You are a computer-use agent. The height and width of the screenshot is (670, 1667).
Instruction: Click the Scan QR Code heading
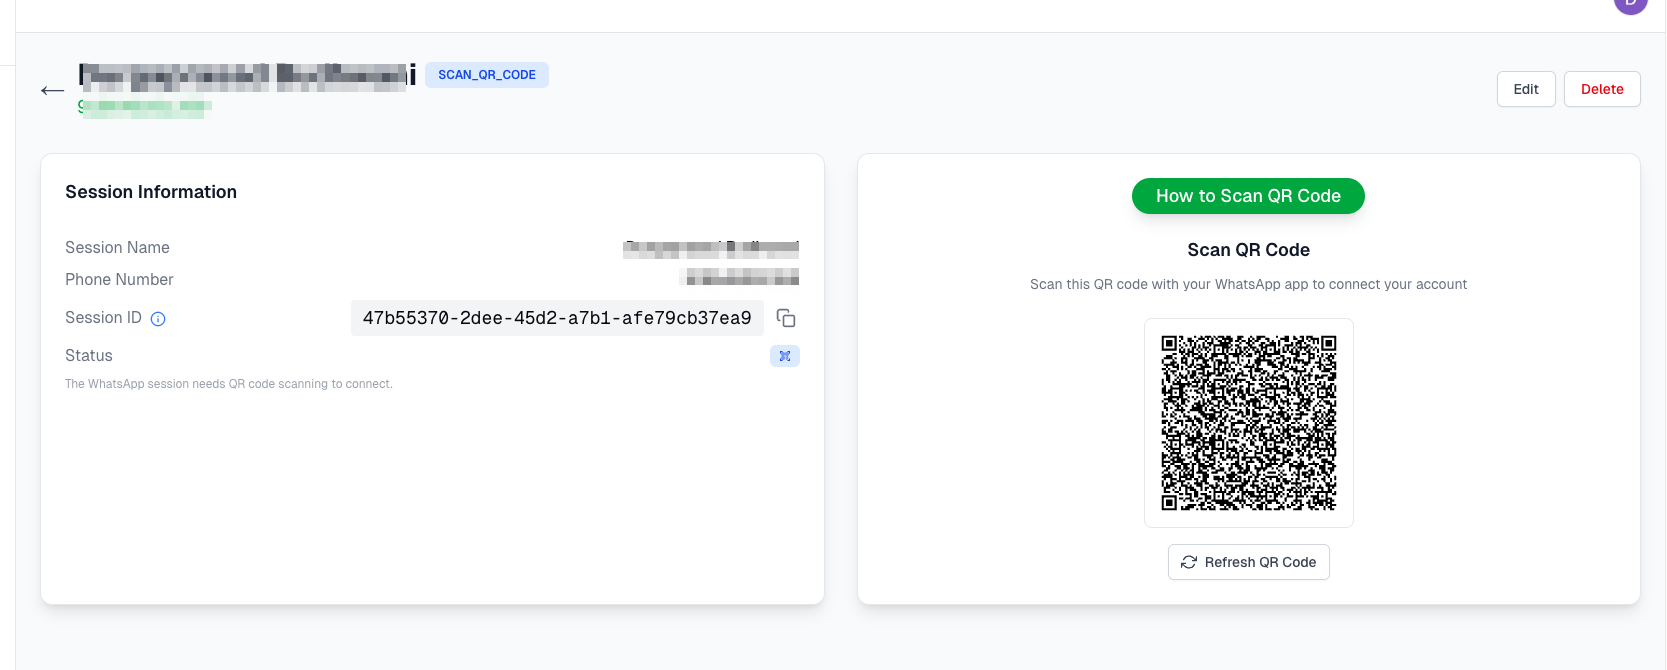[x=1248, y=250]
